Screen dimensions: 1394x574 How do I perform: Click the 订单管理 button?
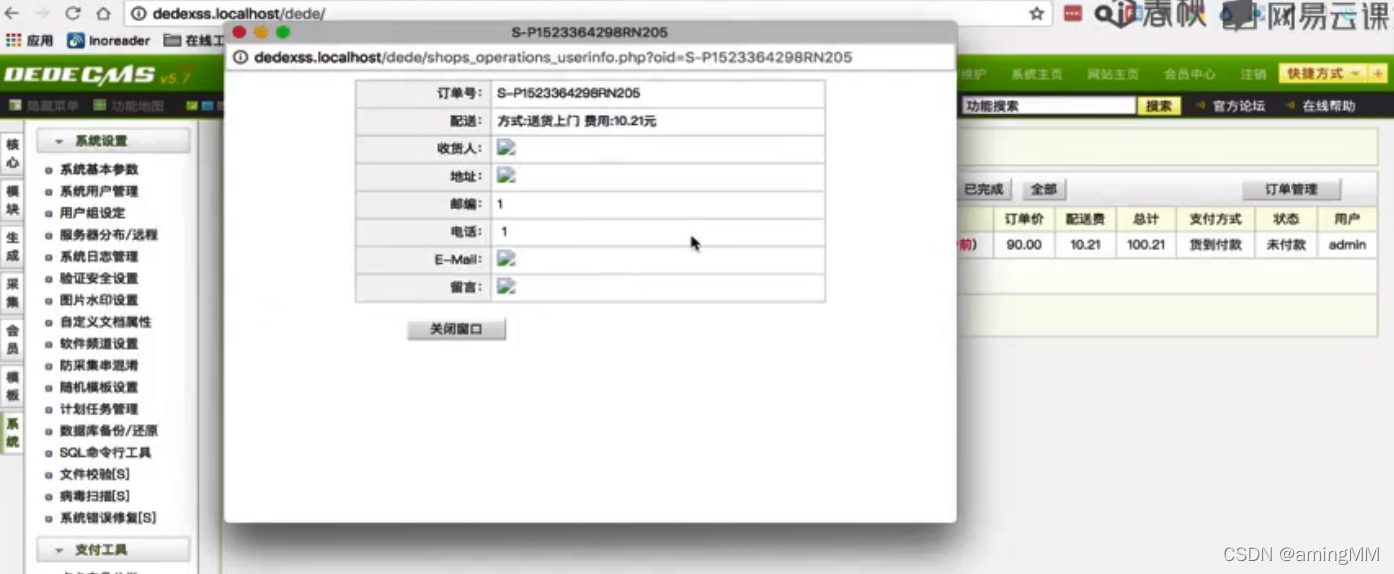click(1291, 189)
